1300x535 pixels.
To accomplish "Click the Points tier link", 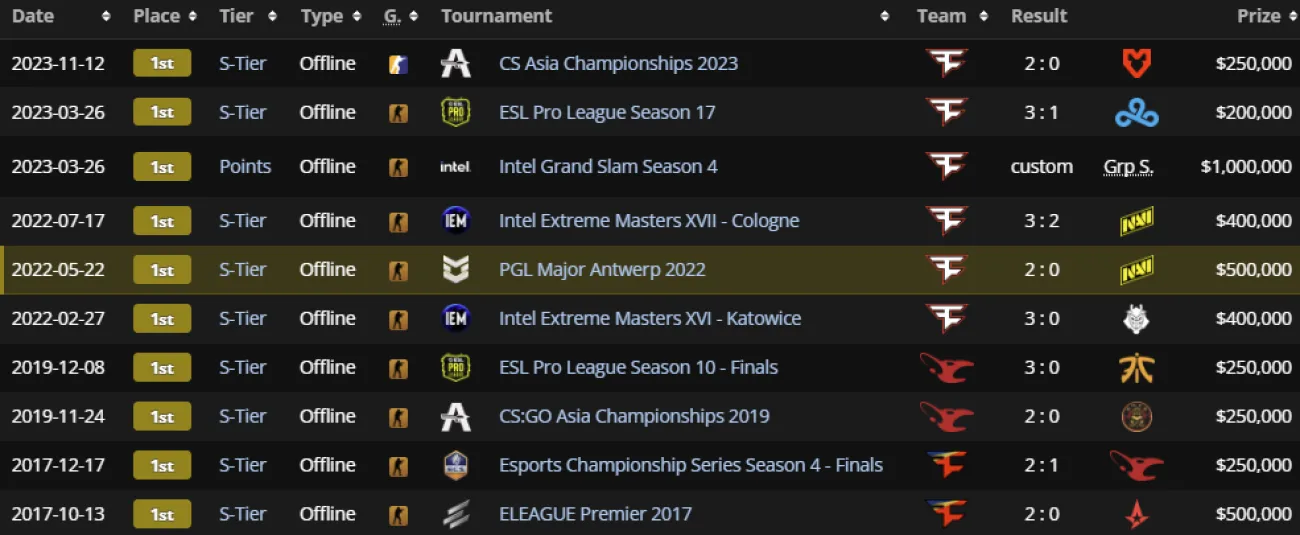I will [x=245, y=167].
